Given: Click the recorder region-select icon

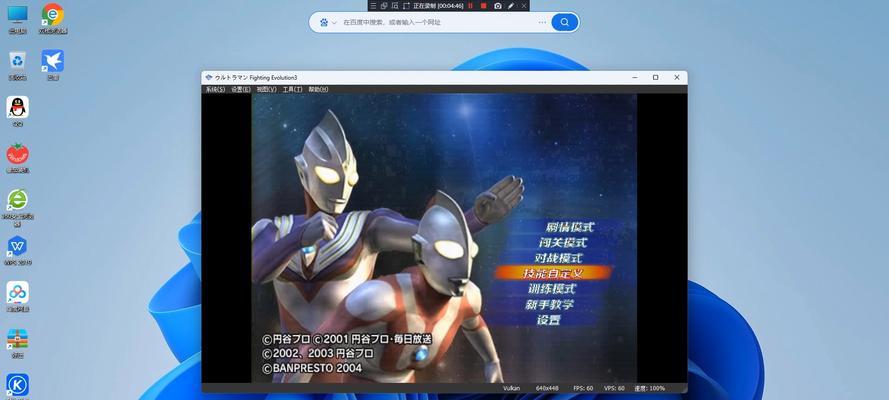Looking at the screenshot, I should tap(395, 6).
